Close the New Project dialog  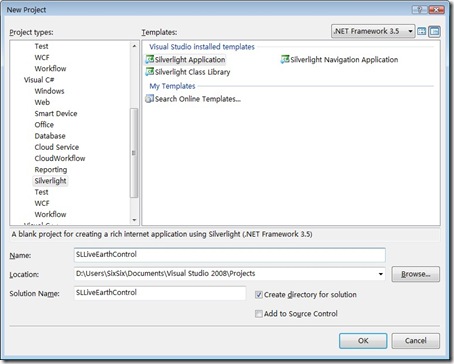coord(436,10)
